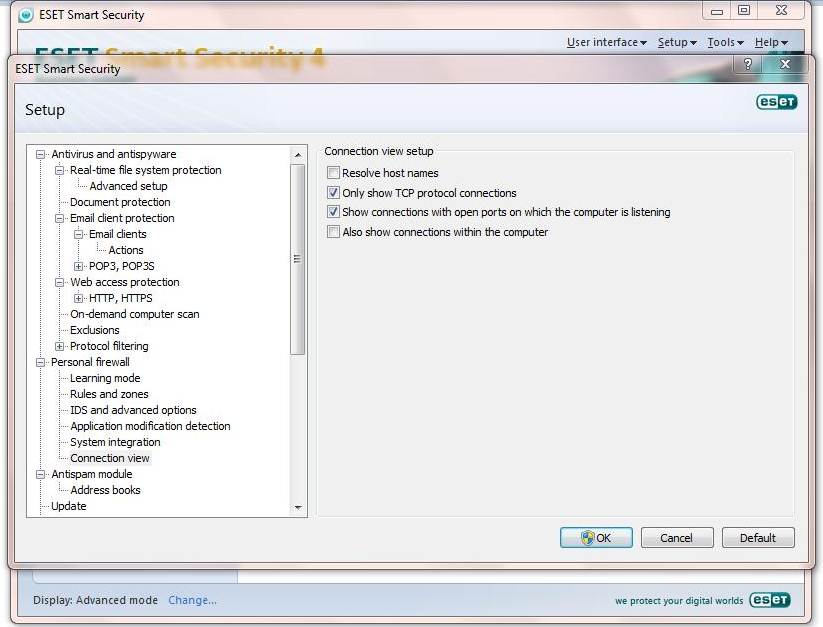The height and width of the screenshot is (627, 823).
Task: Select Connection view tree item
Action: coord(110,458)
